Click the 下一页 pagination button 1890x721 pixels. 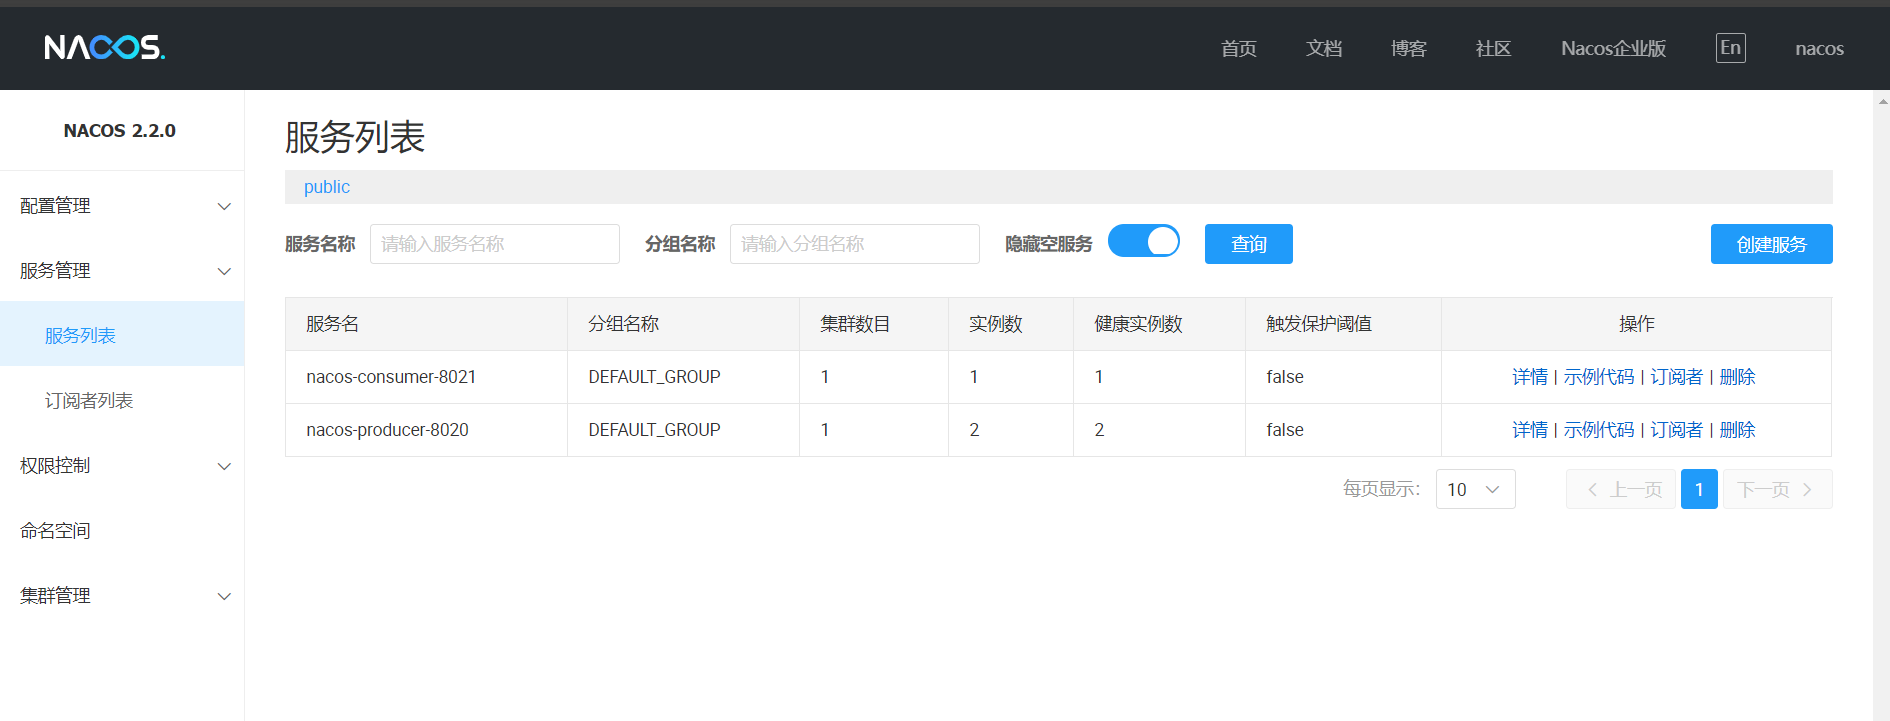click(1777, 489)
